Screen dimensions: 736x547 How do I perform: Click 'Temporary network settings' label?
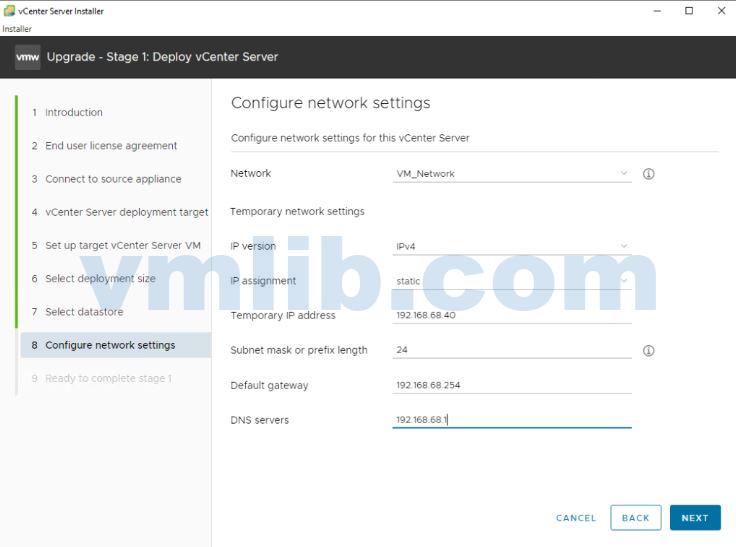click(x=297, y=211)
